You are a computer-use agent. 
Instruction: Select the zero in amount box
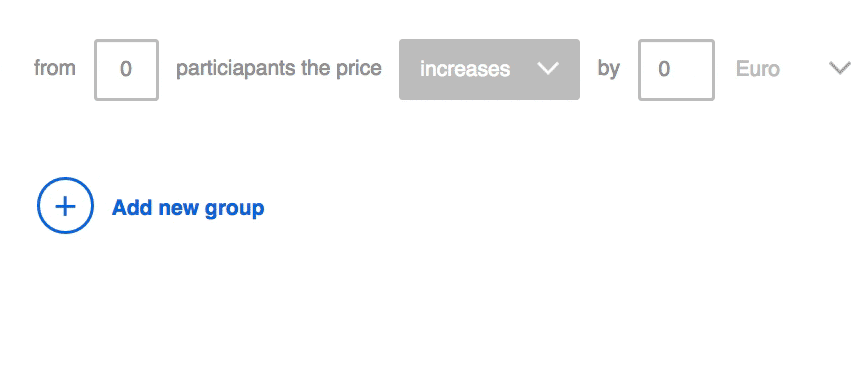coord(664,69)
